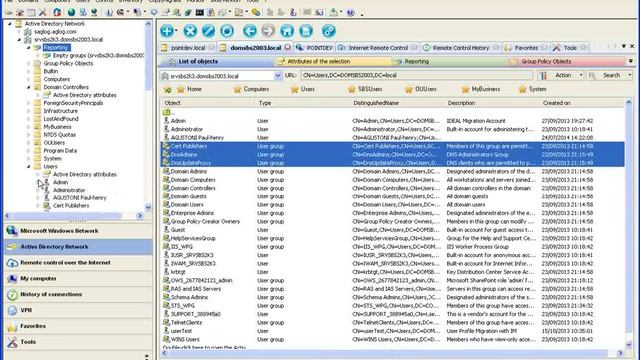Open the Favorites tab in the tab bar
Screen dimensions: 640x360
point(526,48)
